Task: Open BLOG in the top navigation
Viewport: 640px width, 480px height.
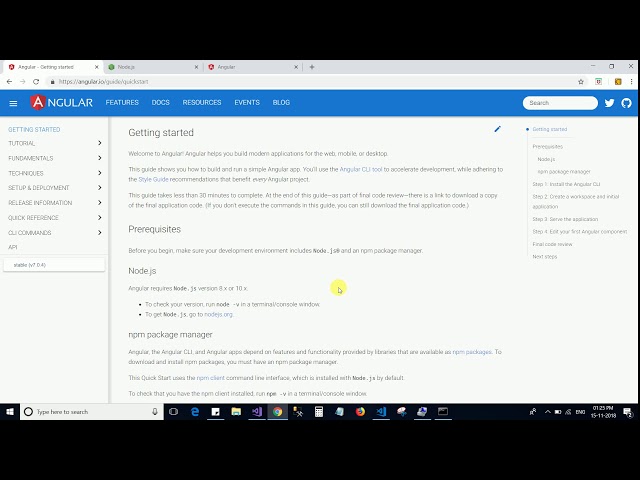Action: [x=281, y=102]
